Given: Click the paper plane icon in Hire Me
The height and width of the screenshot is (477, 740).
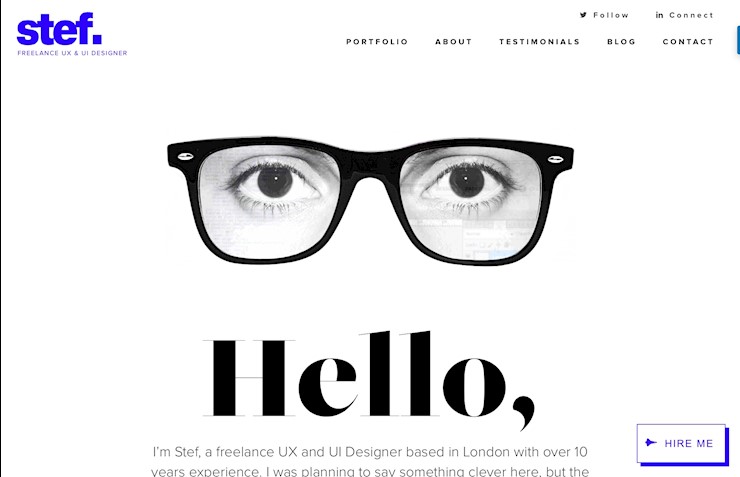Looking at the screenshot, I should [651, 443].
